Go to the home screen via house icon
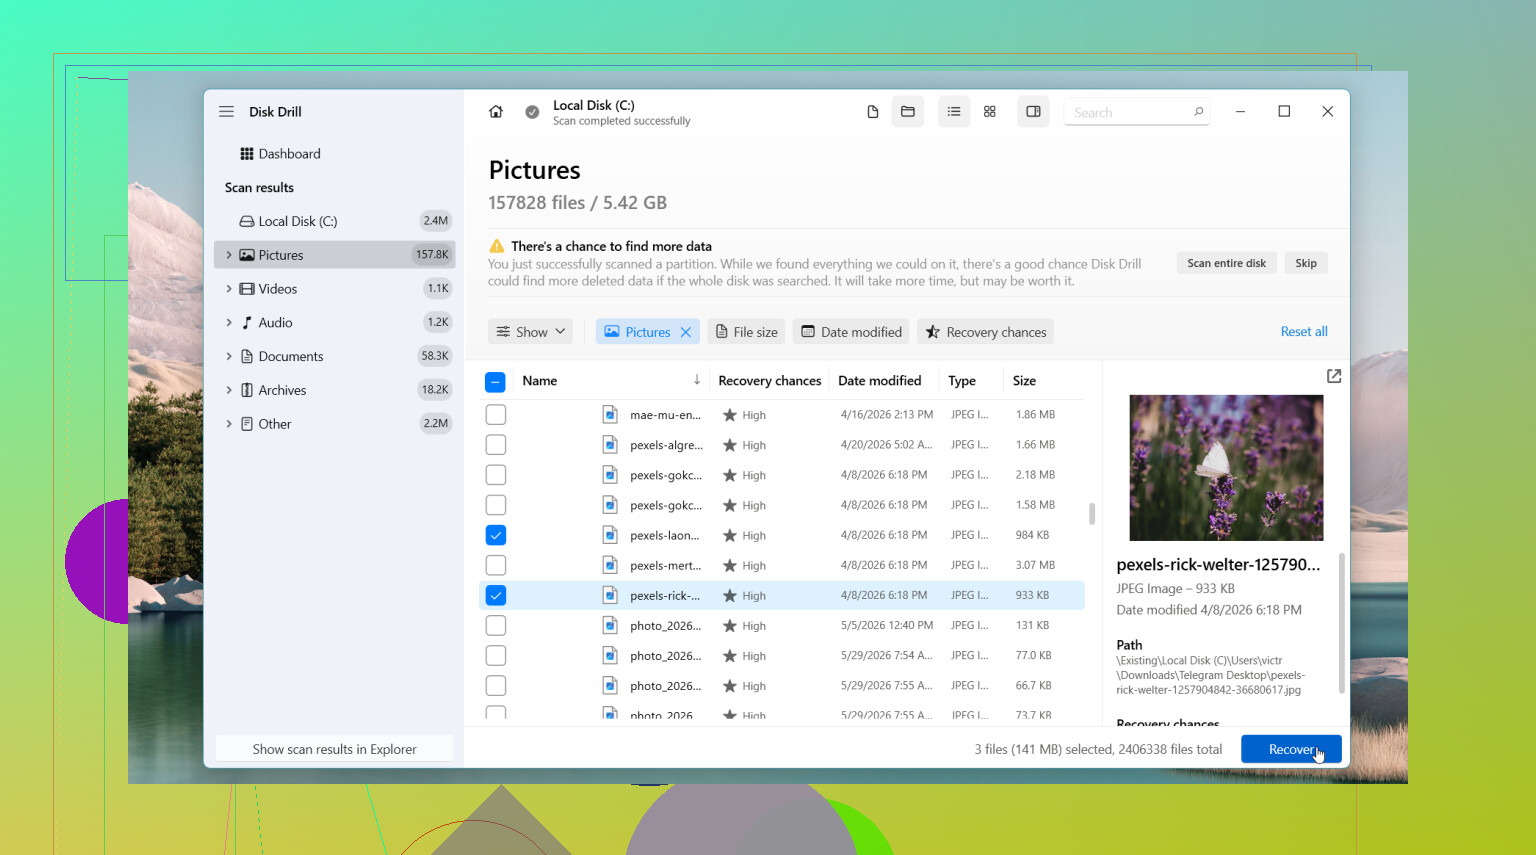The width and height of the screenshot is (1536, 855). 495,112
